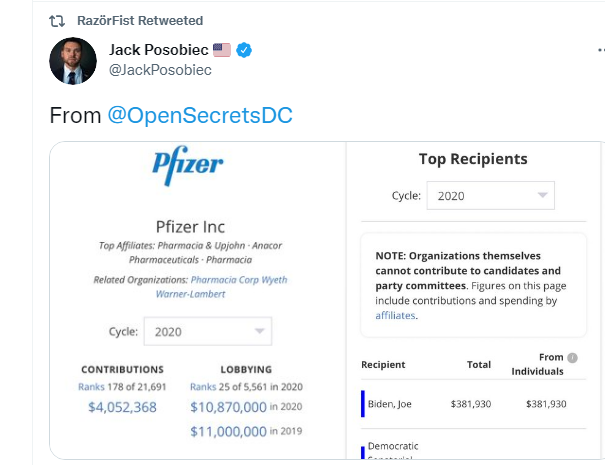Screen dimensions: 605x465
Task: Click the Ranks link under Contributions
Action: point(91,387)
